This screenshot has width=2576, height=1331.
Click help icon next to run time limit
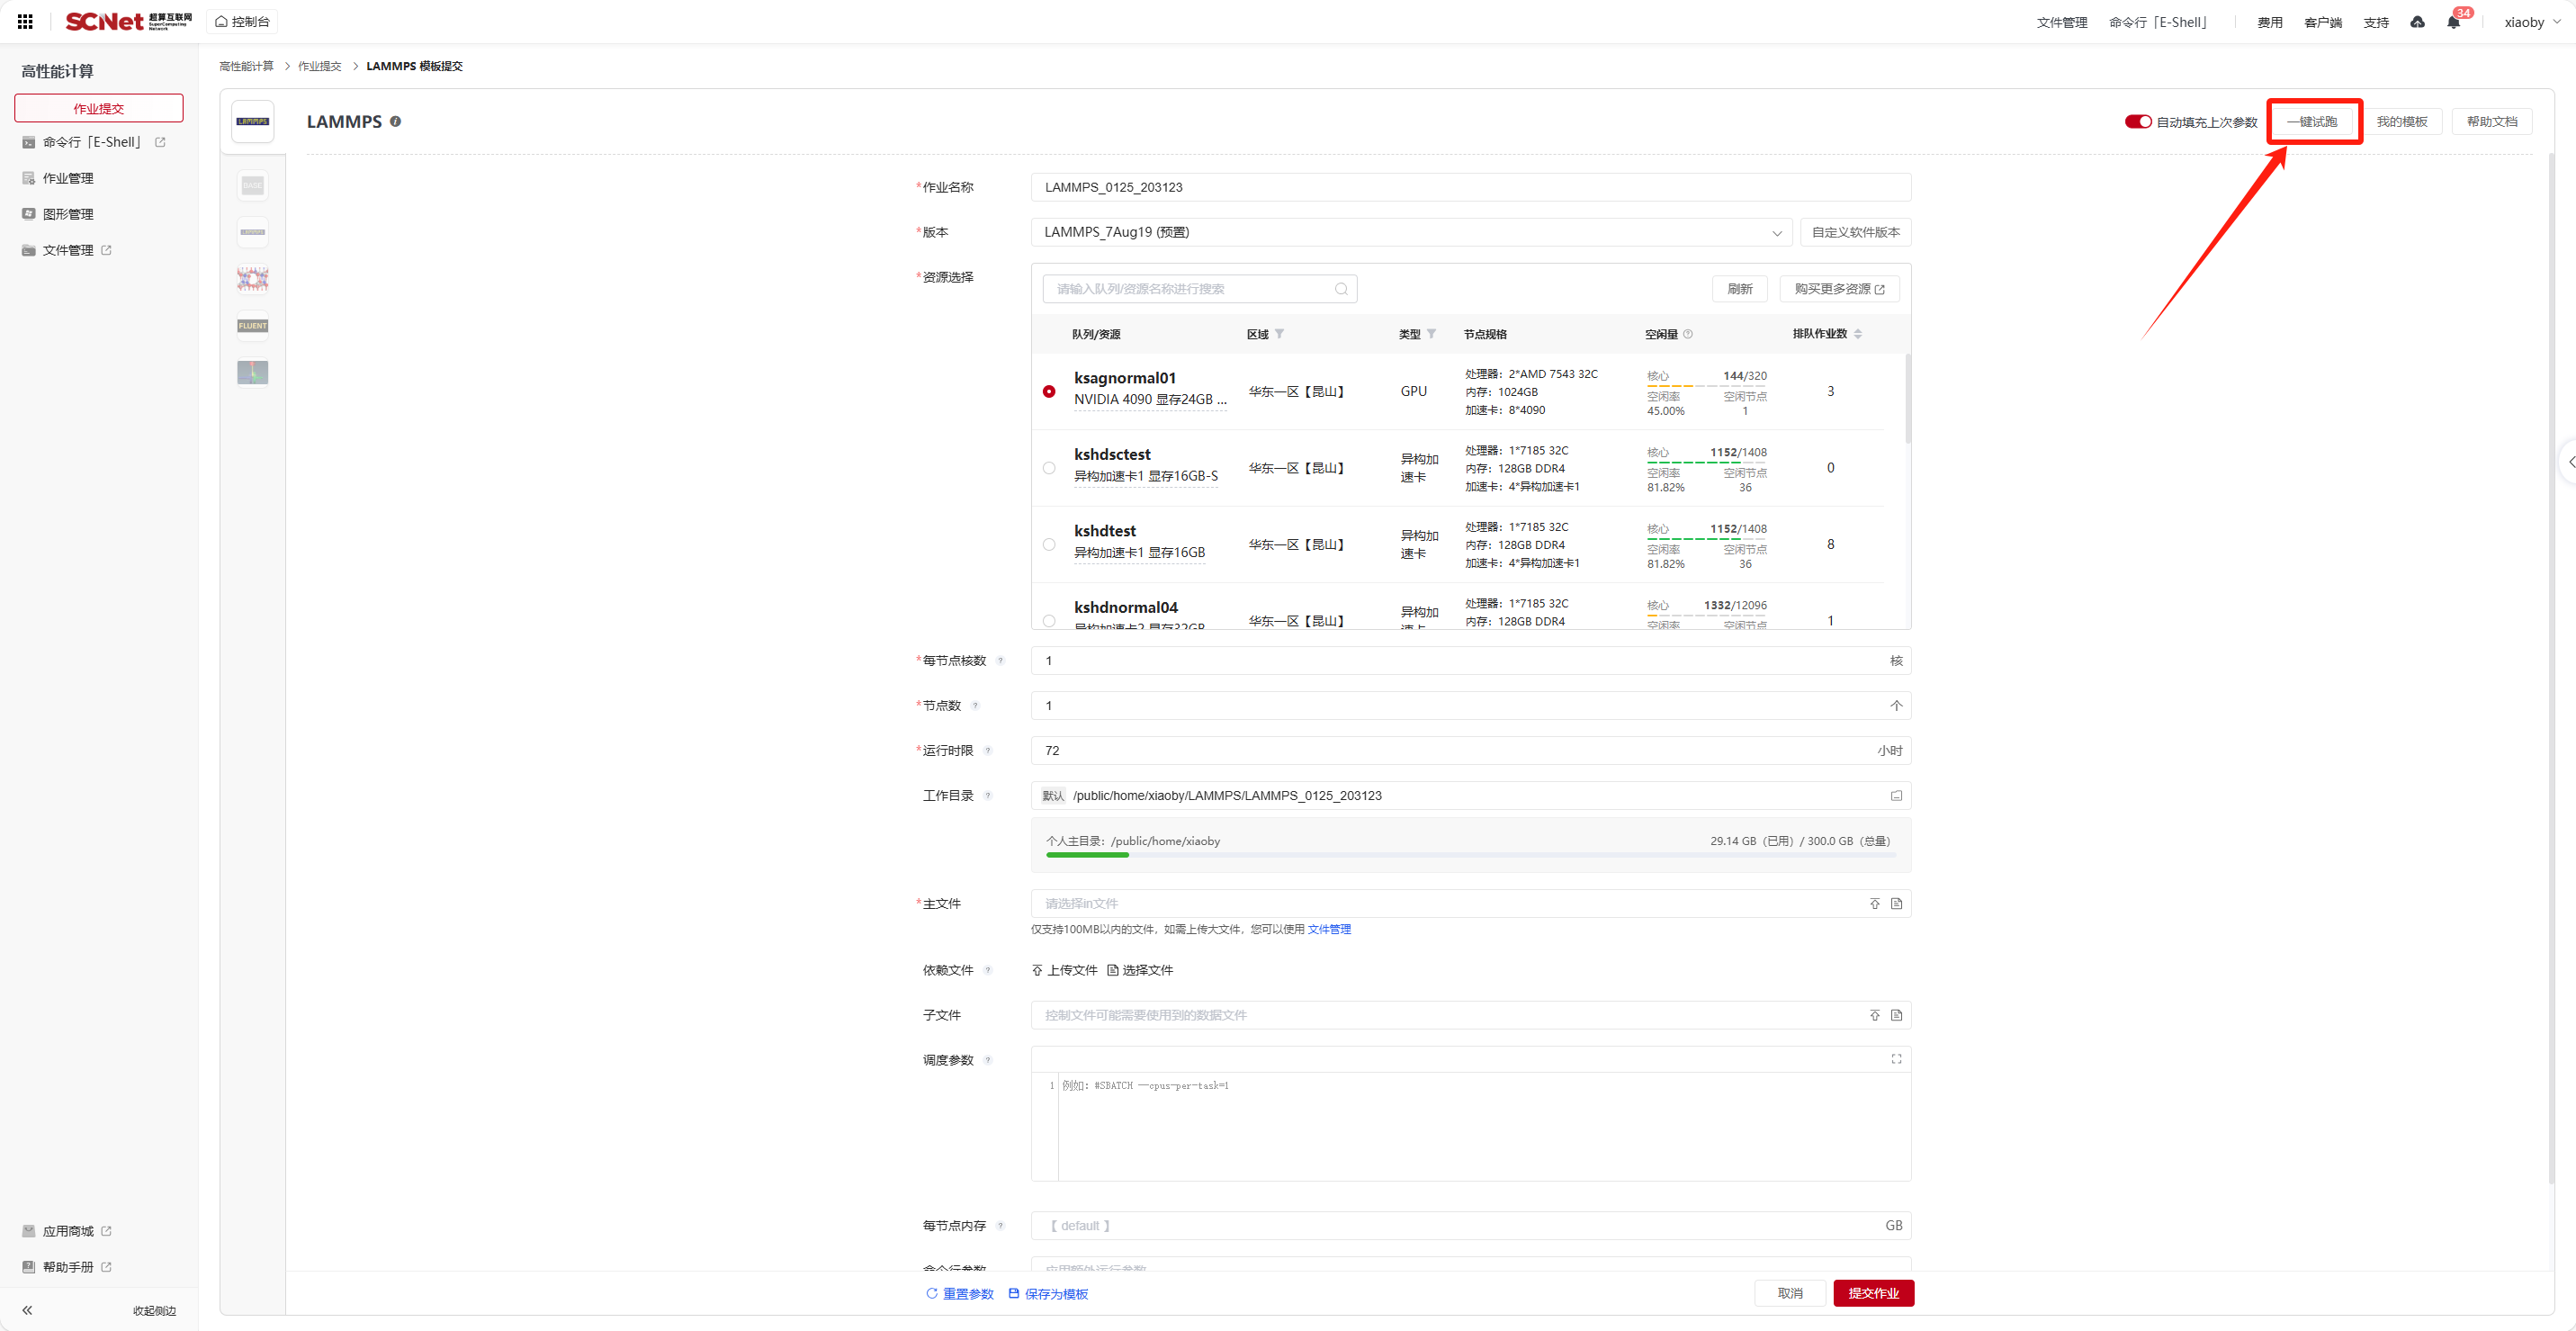pyautogui.click(x=988, y=751)
